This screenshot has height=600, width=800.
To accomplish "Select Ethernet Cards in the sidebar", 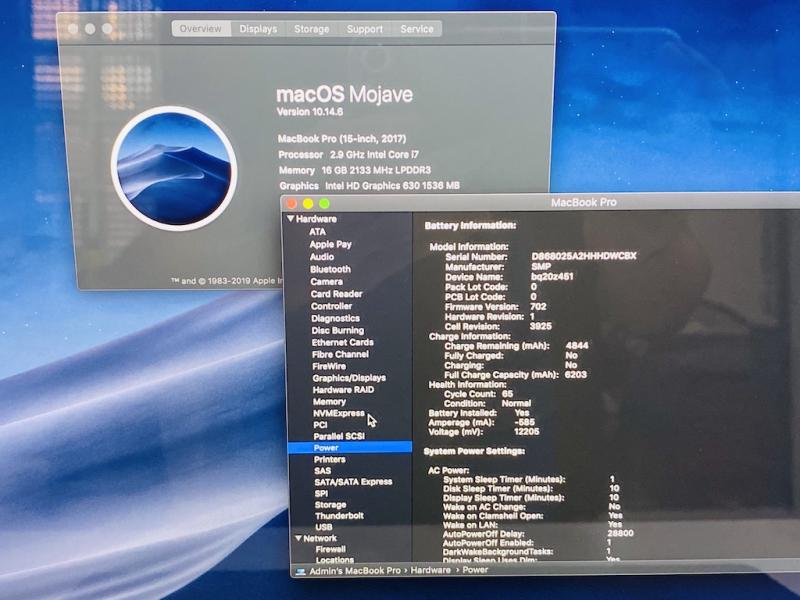I will point(343,342).
